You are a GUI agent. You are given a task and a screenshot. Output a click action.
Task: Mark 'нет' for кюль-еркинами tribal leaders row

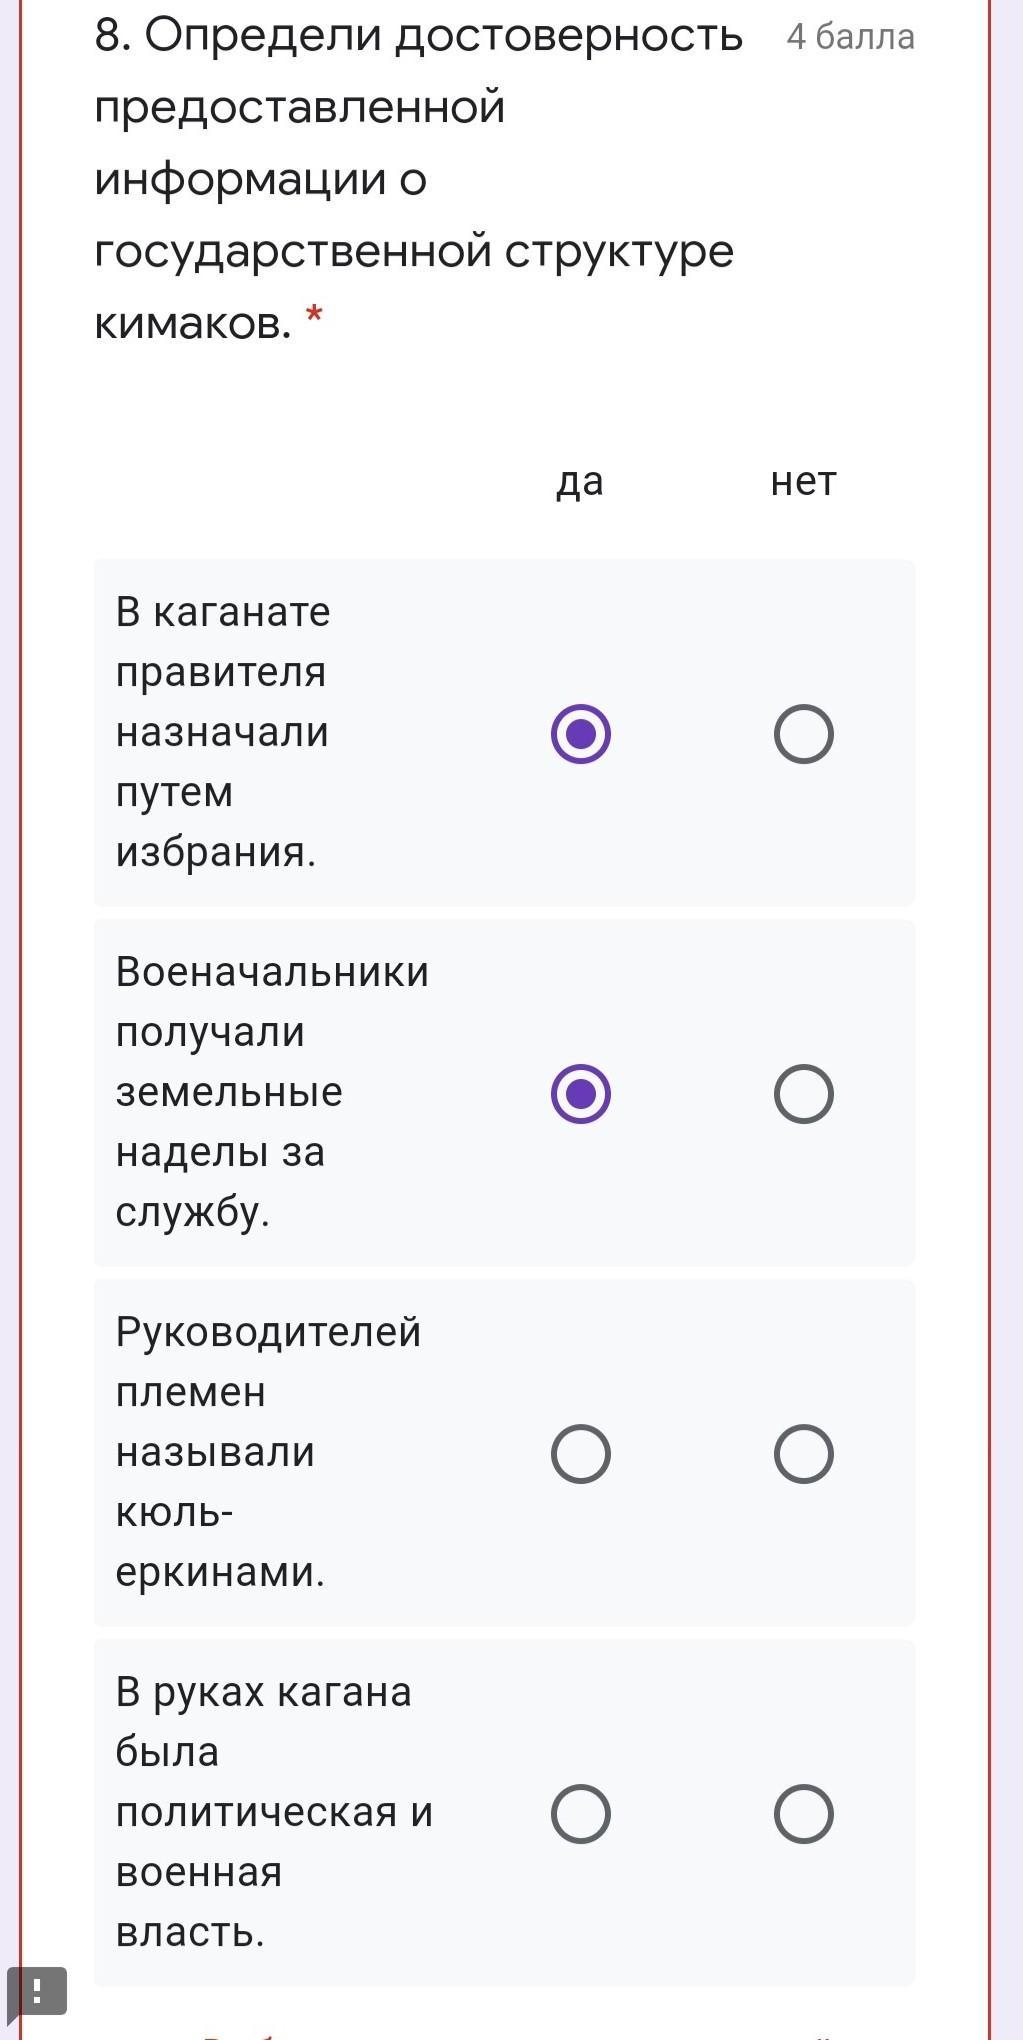803,1454
